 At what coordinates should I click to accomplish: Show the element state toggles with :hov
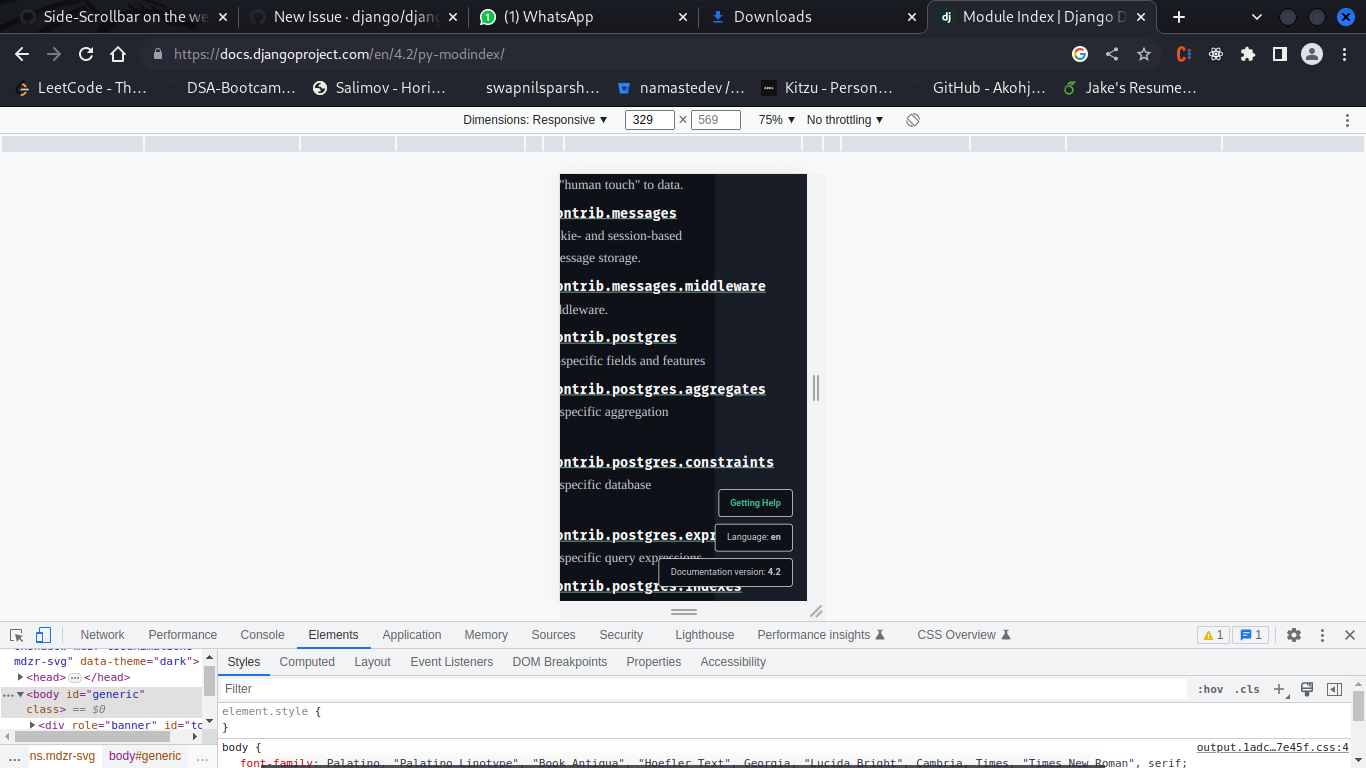[1209, 689]
